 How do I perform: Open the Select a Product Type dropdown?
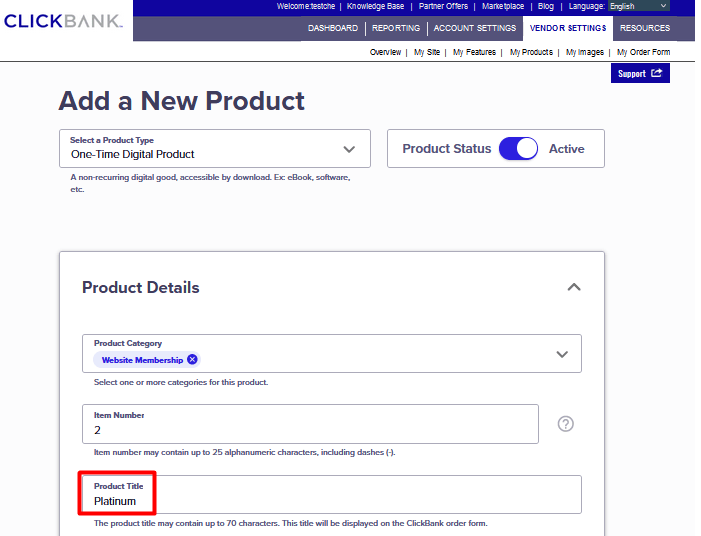point(215,148)
